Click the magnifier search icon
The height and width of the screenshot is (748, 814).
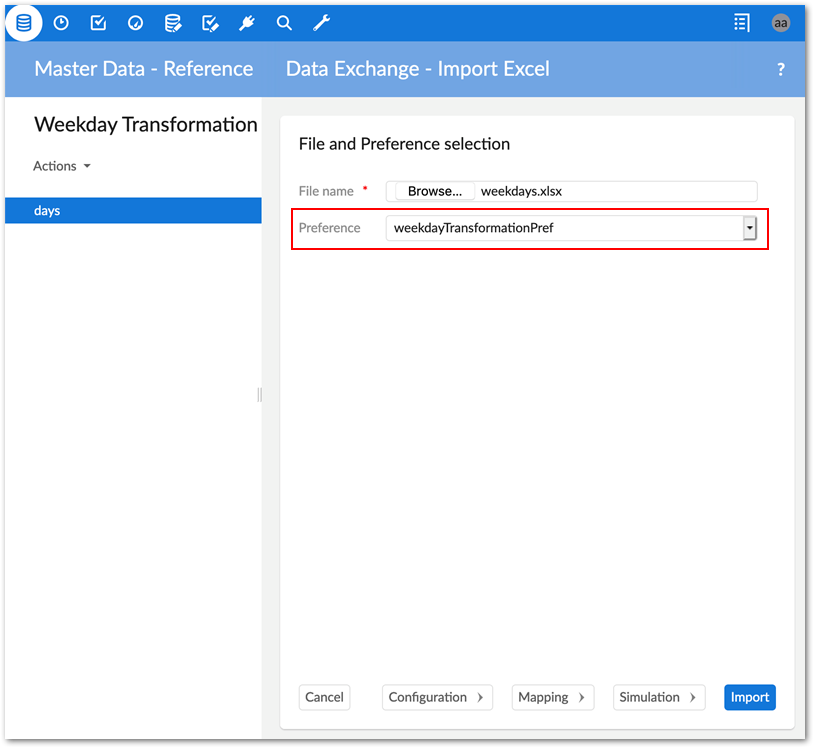284,22
